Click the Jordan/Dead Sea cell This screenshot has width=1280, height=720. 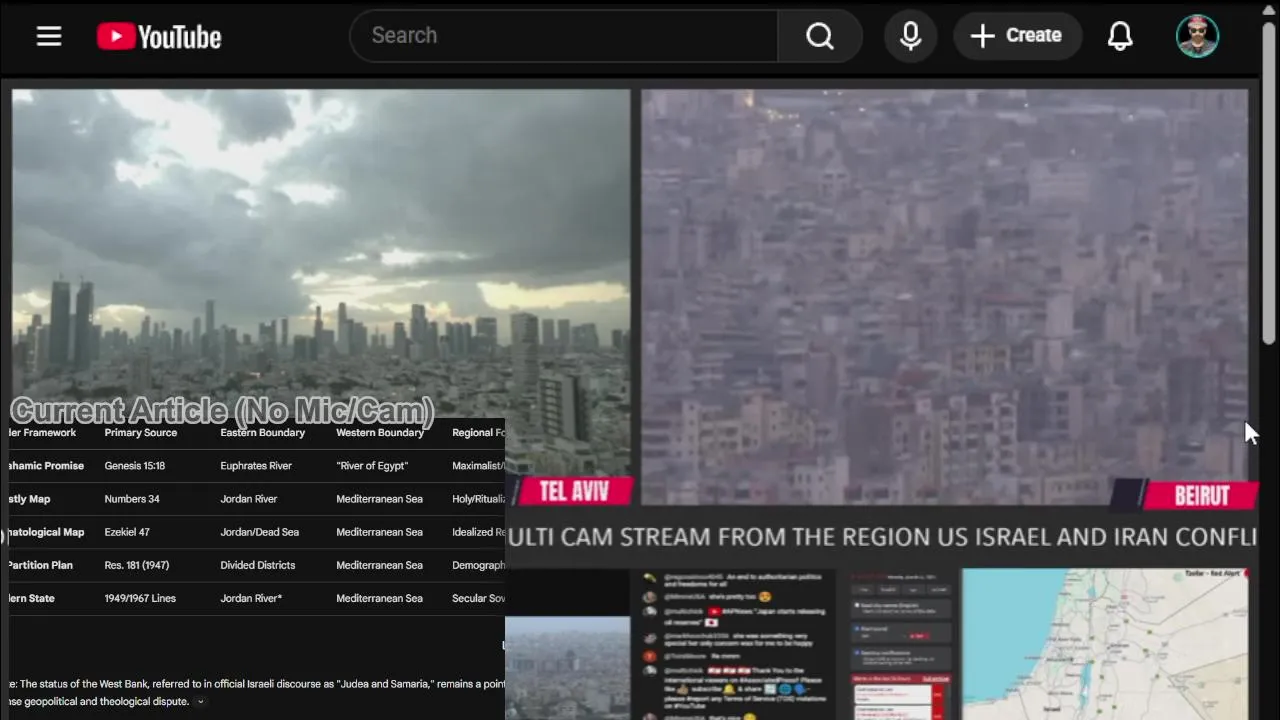(x=262, y=532)
